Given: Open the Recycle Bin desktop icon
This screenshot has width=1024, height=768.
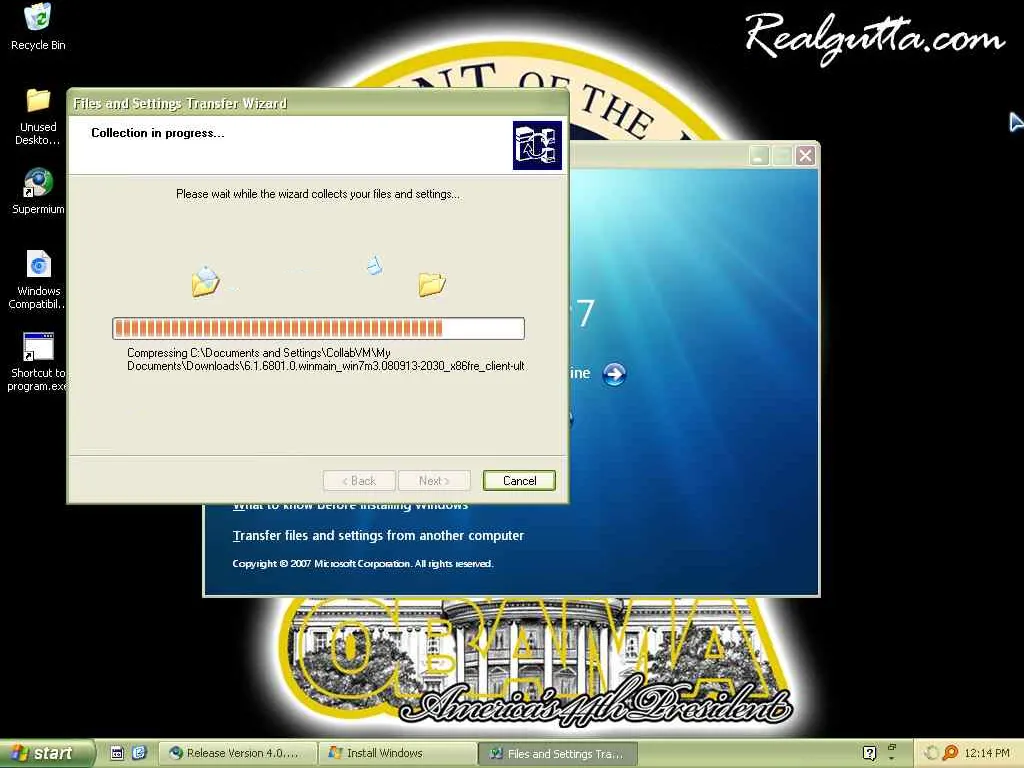Looking at the screenshot, I should [38, 26].
